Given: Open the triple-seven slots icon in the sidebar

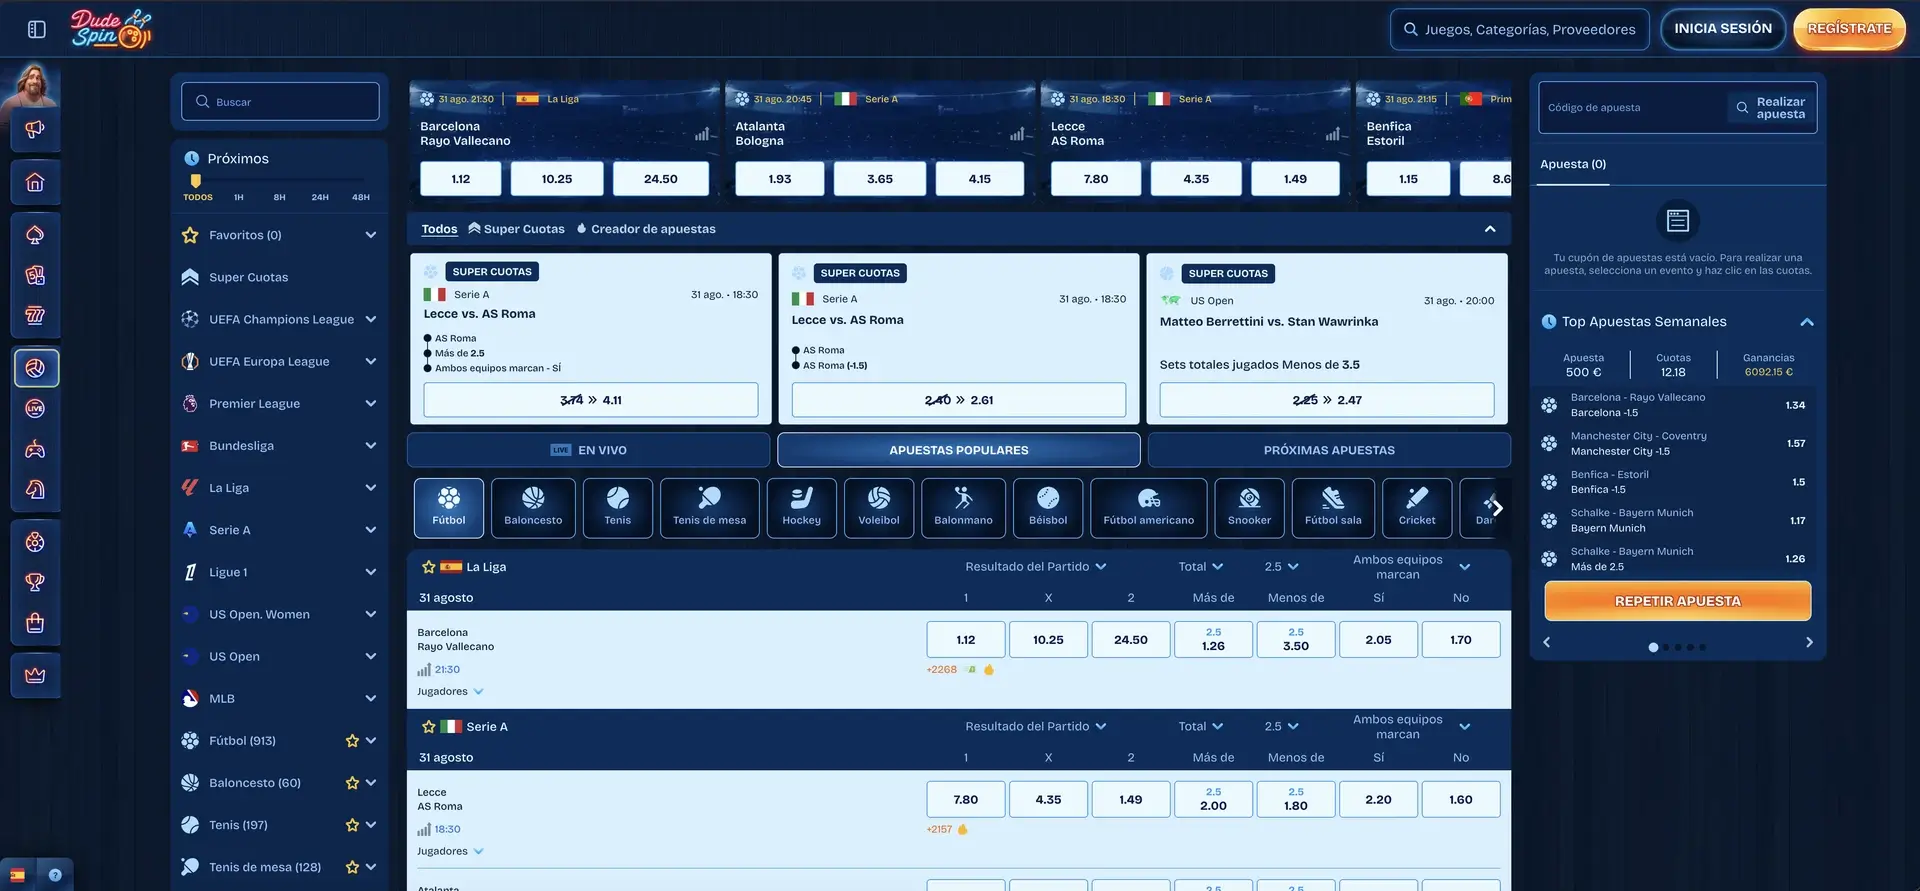Looking at the screenshot, I should [x=35, y=316].
